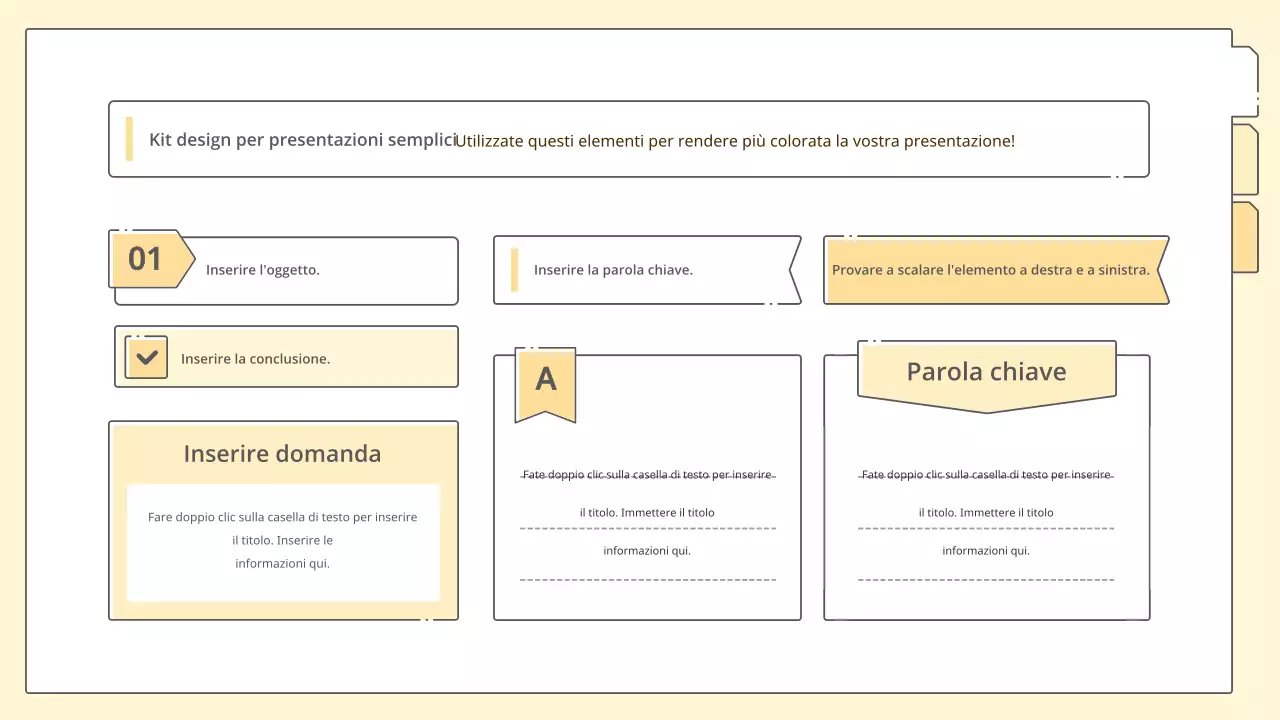1280x720 pixels.
Task: Select the yellow bar beside 'Inserire la parola chiave'
Action: point(514,269)
